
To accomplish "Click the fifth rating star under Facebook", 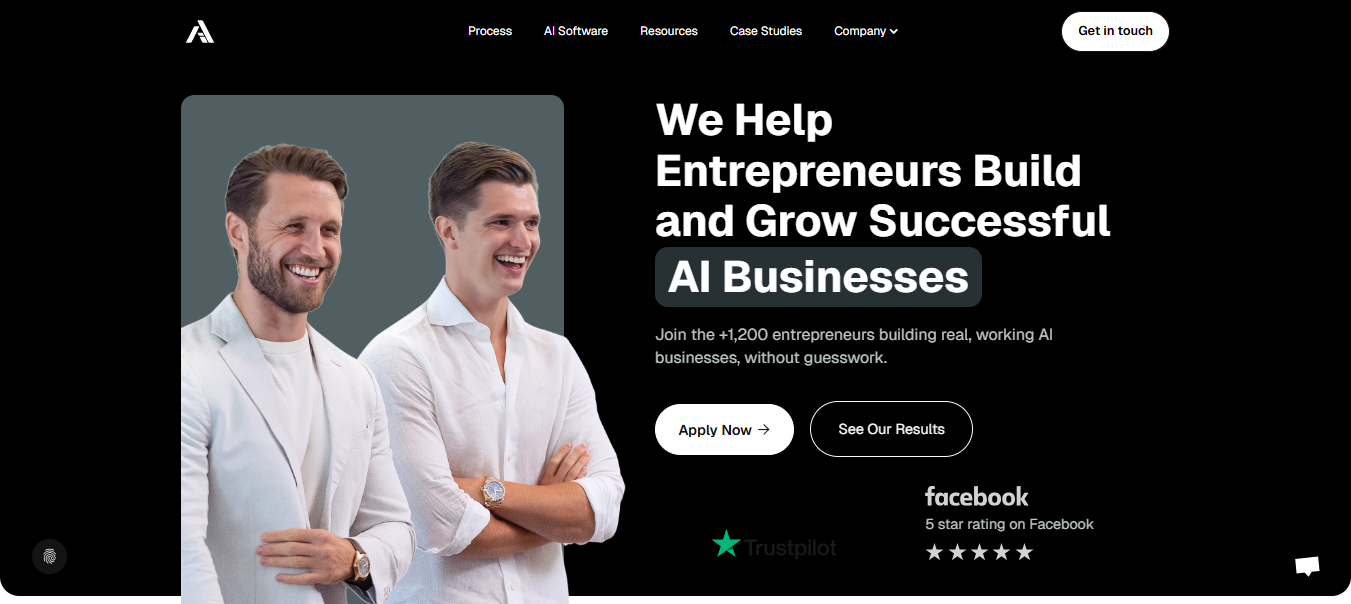I will click(x=1024, y=552).
